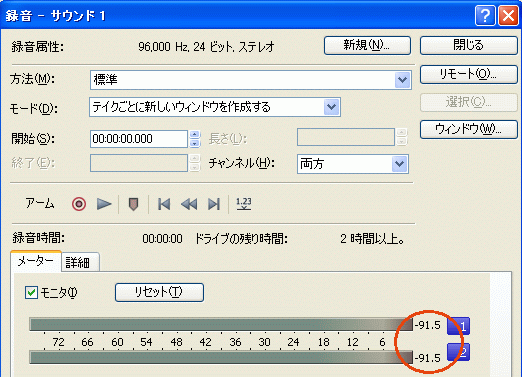Click the ウィンドウ(W)... button
The image size is (522, 377).
pos(468,129)
